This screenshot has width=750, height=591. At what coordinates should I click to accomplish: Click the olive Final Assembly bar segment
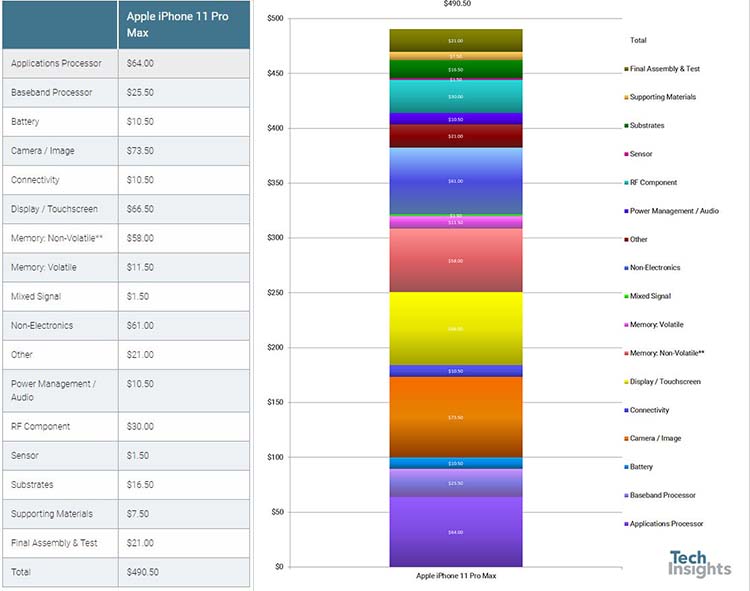[456, 41]
